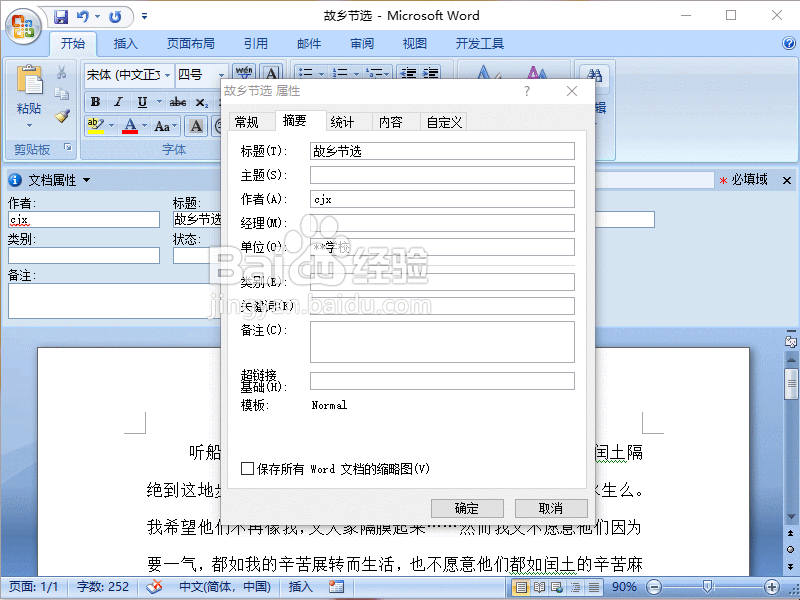
Task: Open Change Case Aa dropdown
Action: 165,126
